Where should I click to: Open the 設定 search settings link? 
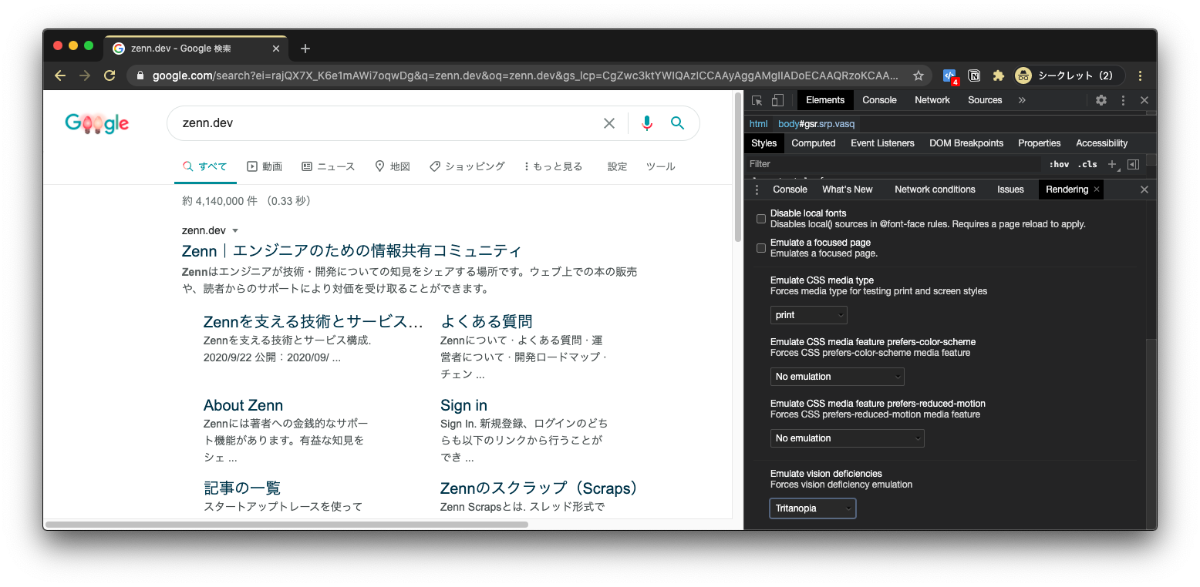(617, 166)
